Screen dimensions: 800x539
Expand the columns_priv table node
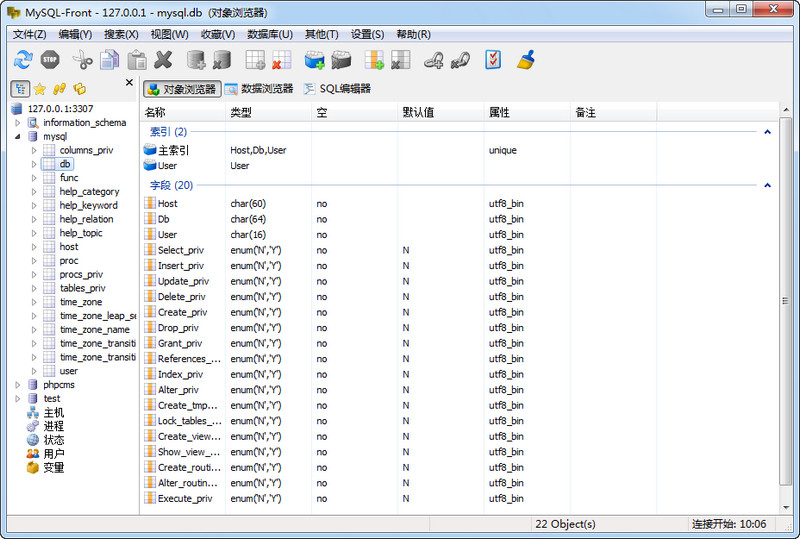point(34,150)
